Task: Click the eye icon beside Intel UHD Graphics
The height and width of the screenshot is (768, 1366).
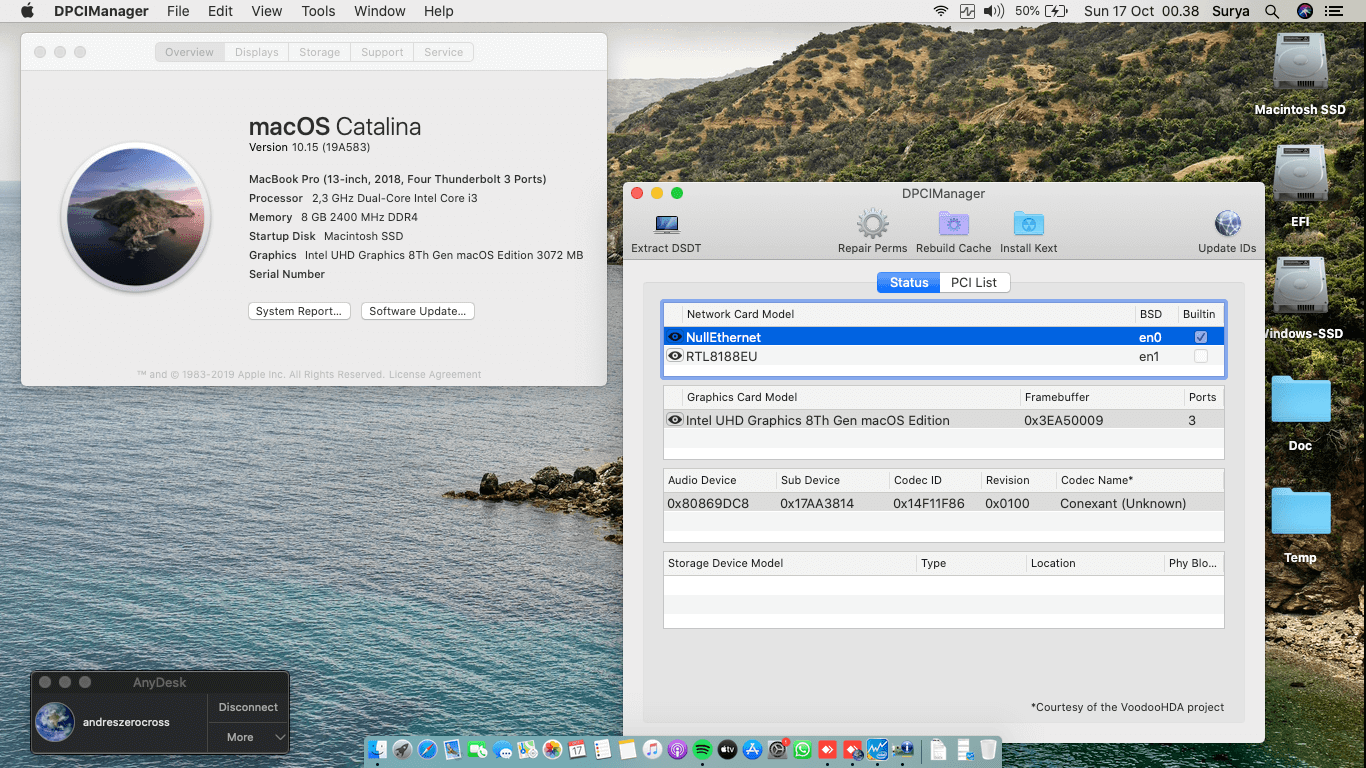Action: coord(675,420)
